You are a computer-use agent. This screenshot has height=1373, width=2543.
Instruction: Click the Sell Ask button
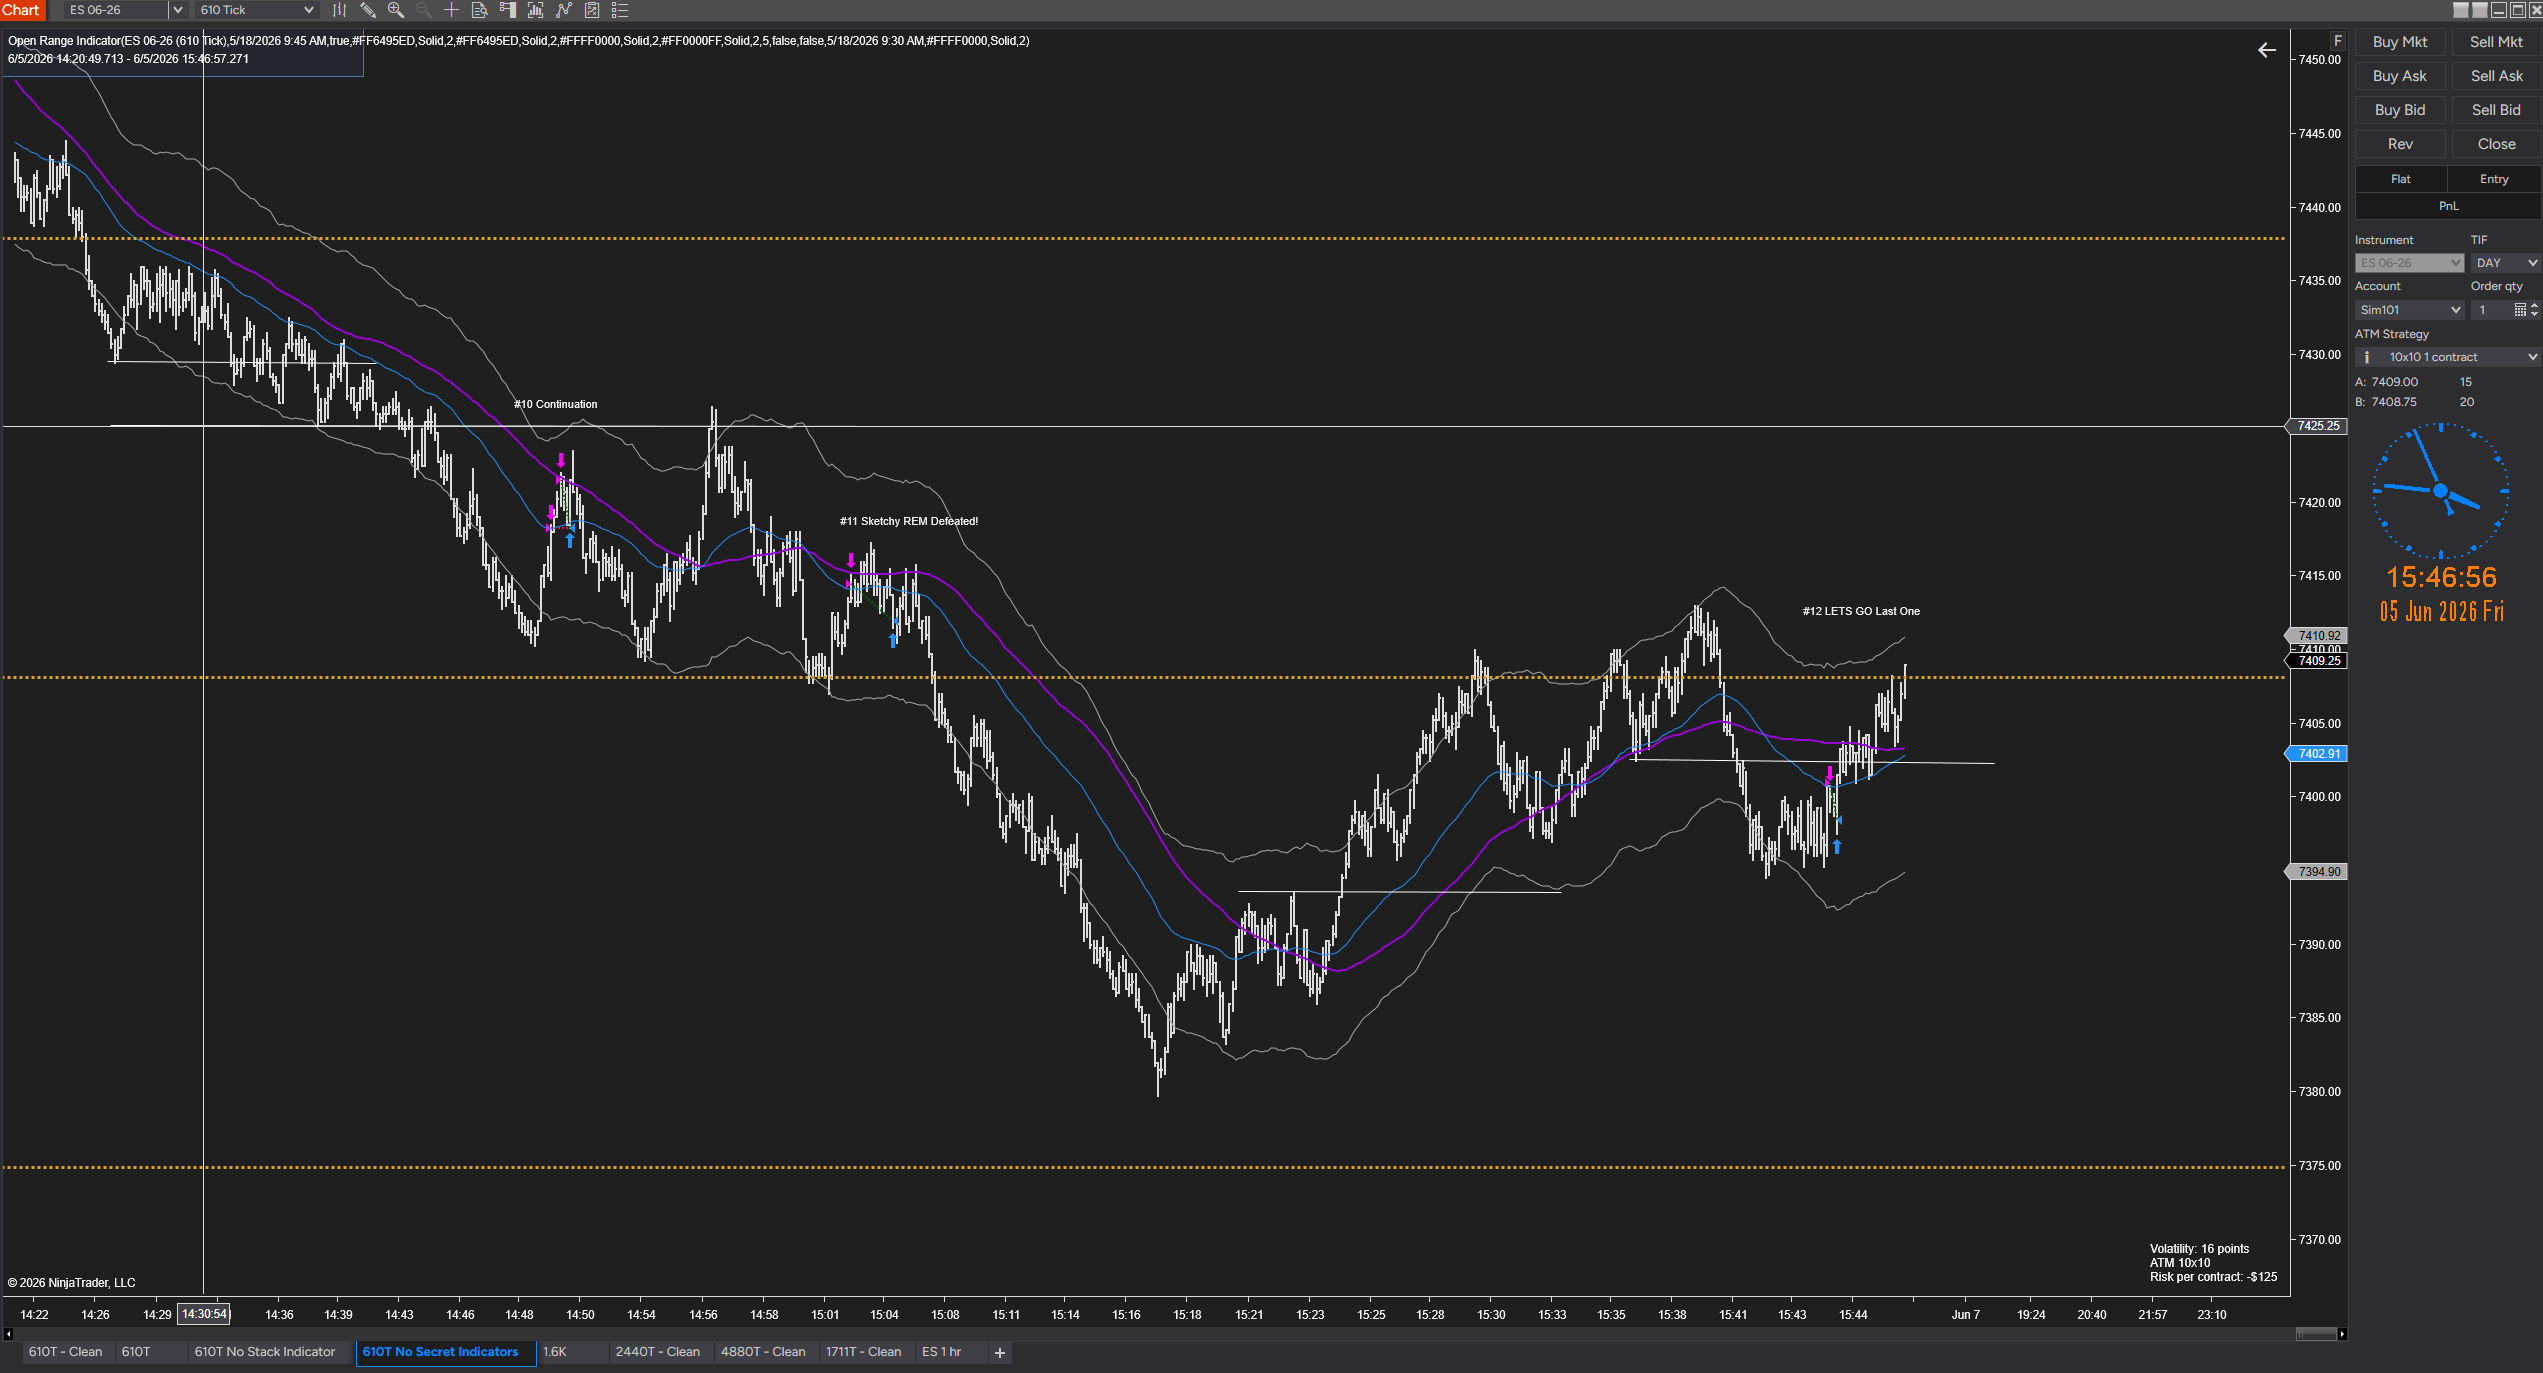(x=2496, y=76)
